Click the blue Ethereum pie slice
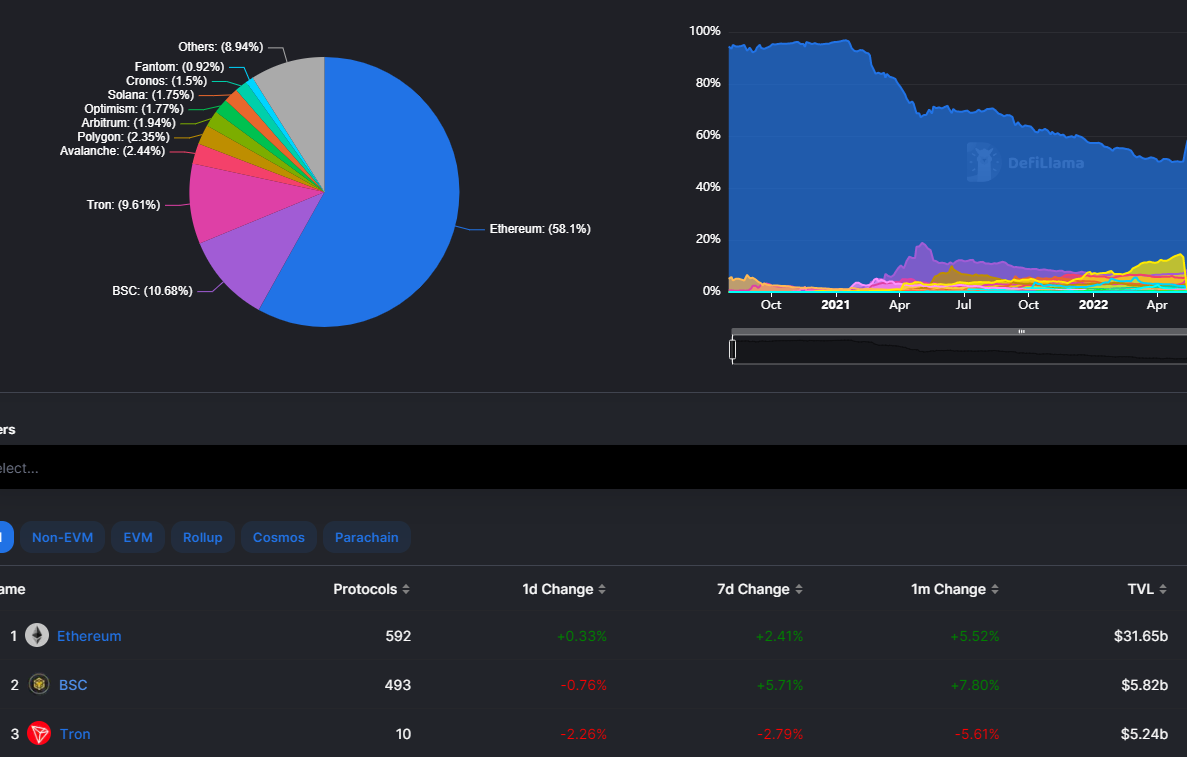The height and width of the screenshot is (757, 1187). 390,200
